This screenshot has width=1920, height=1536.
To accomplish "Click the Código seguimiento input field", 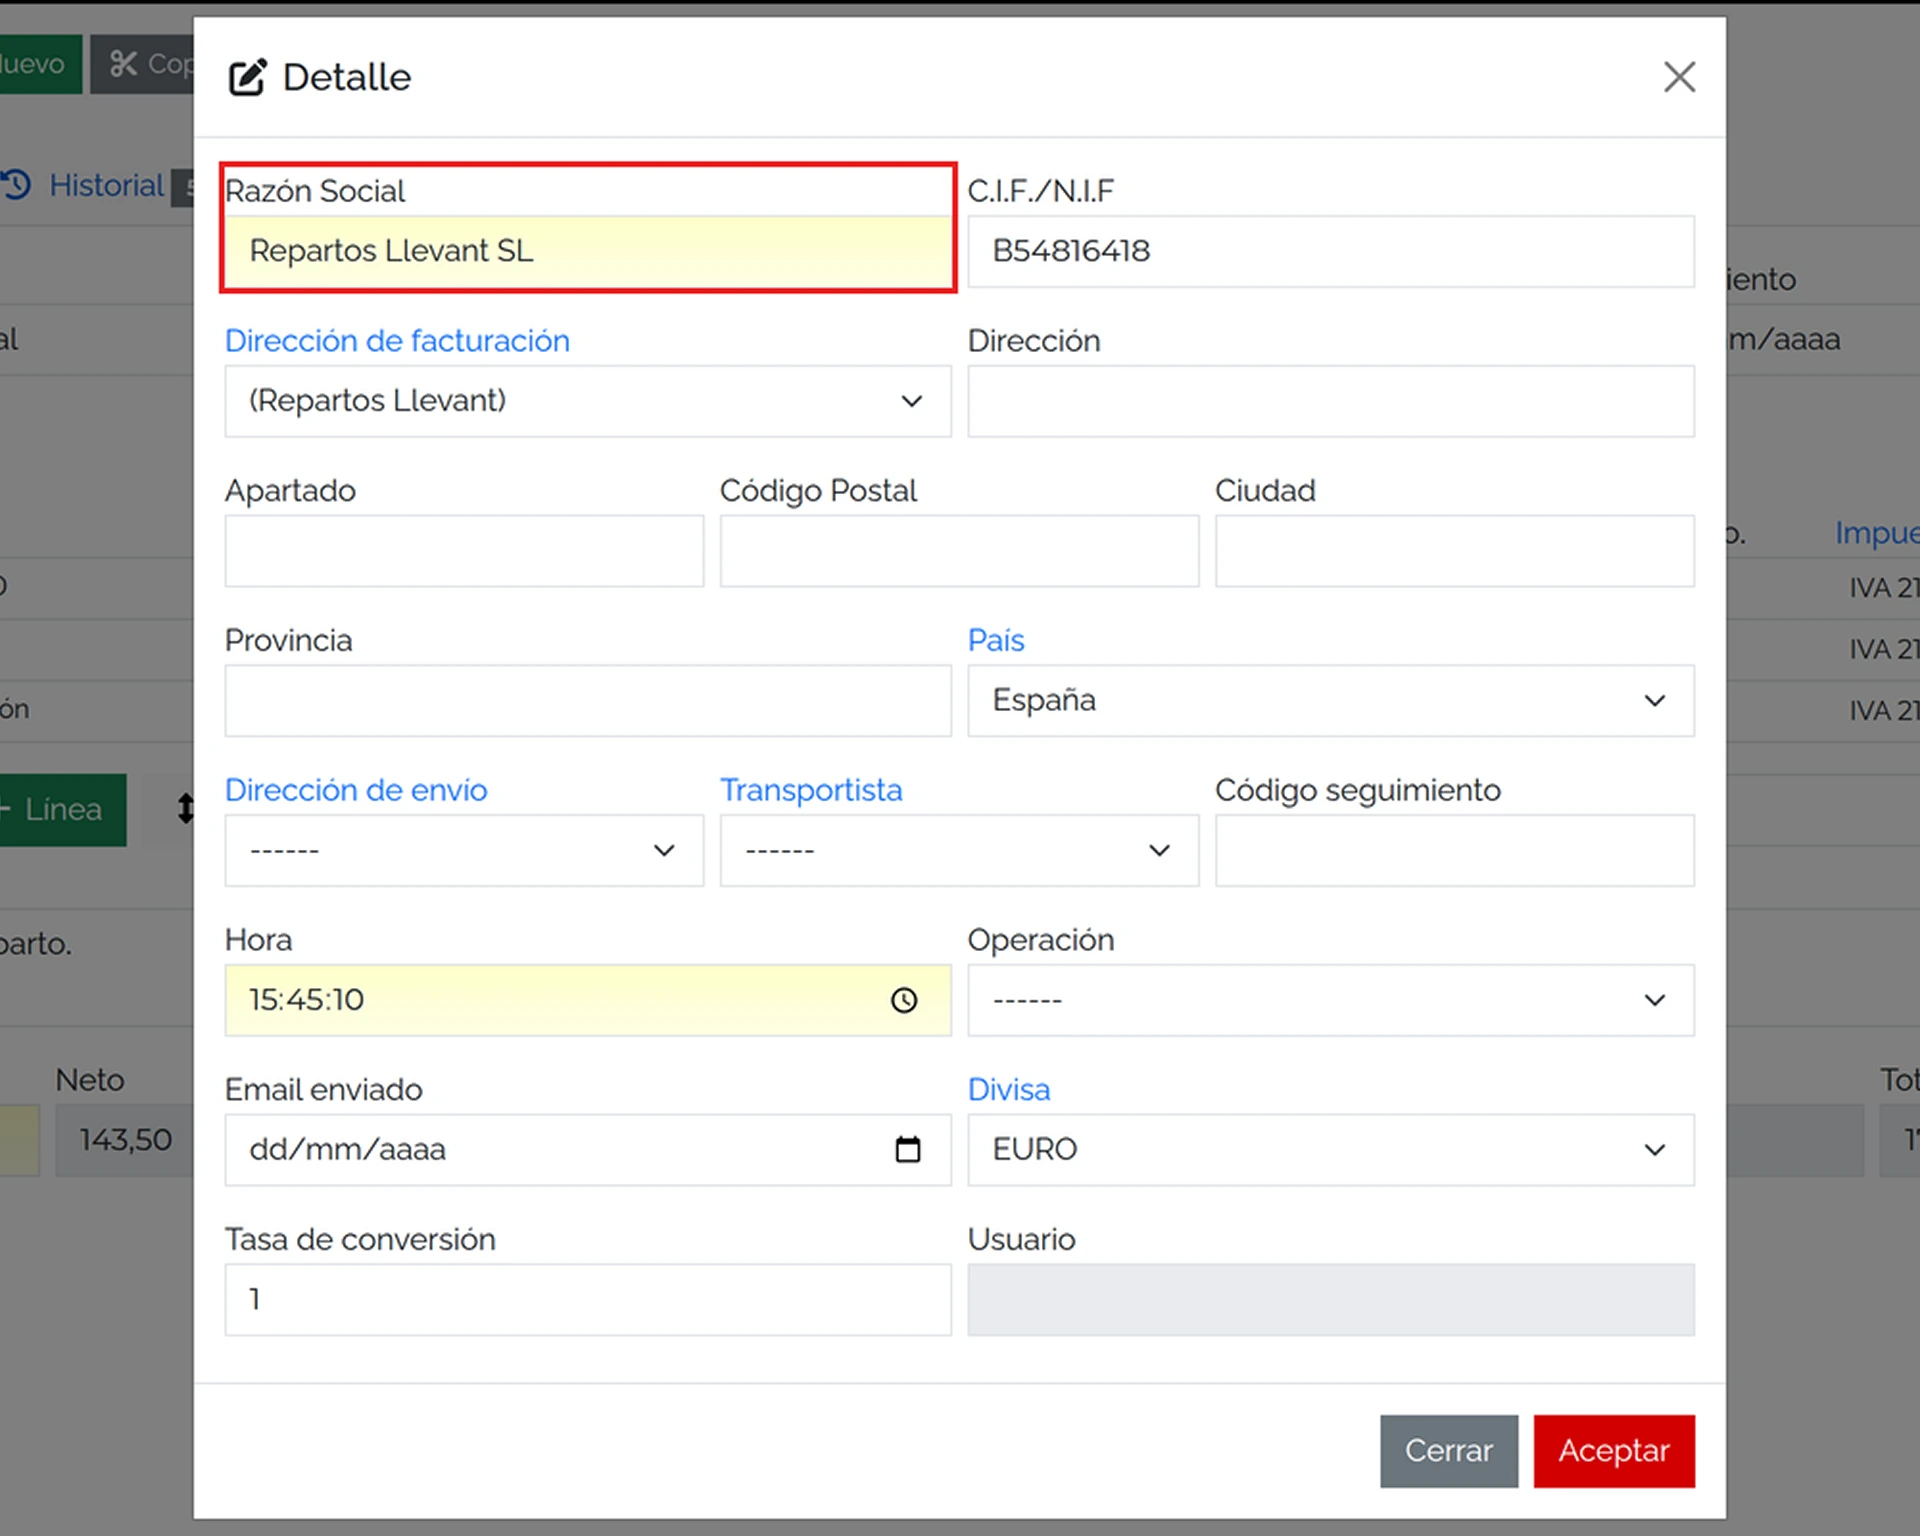I will point(1454,851).
